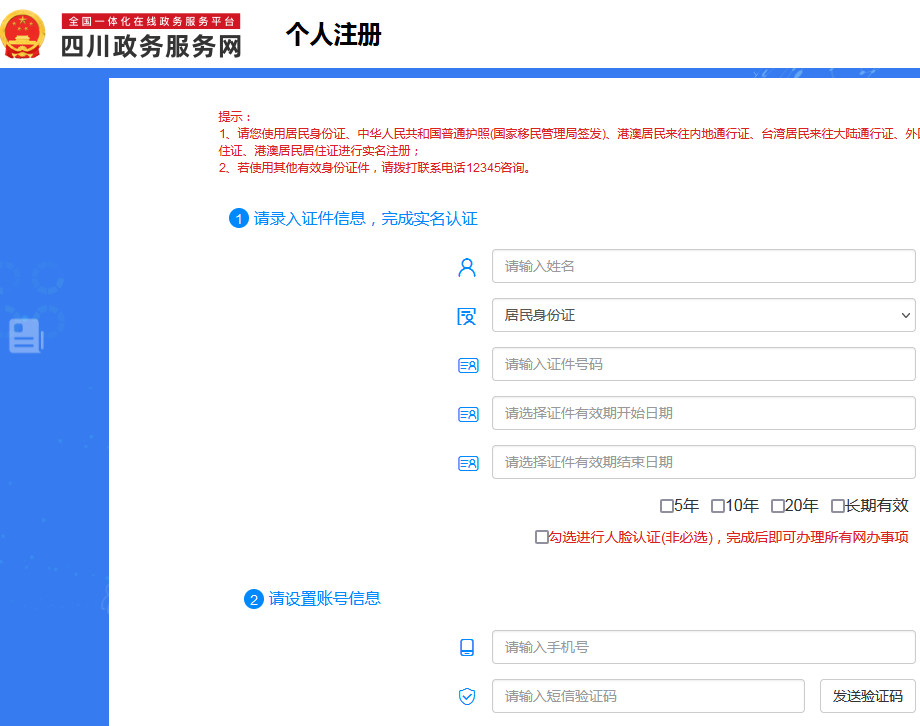Check the 20年 validity checkbox
The image size is (920, 726).
click(x=778, y=506)
